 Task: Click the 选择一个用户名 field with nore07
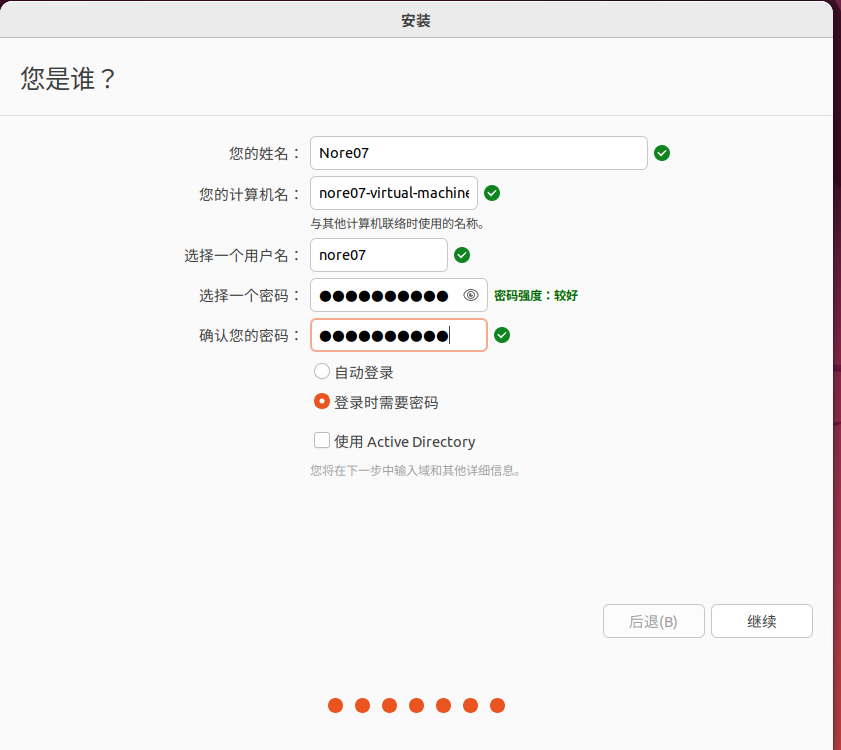point(378,255)
